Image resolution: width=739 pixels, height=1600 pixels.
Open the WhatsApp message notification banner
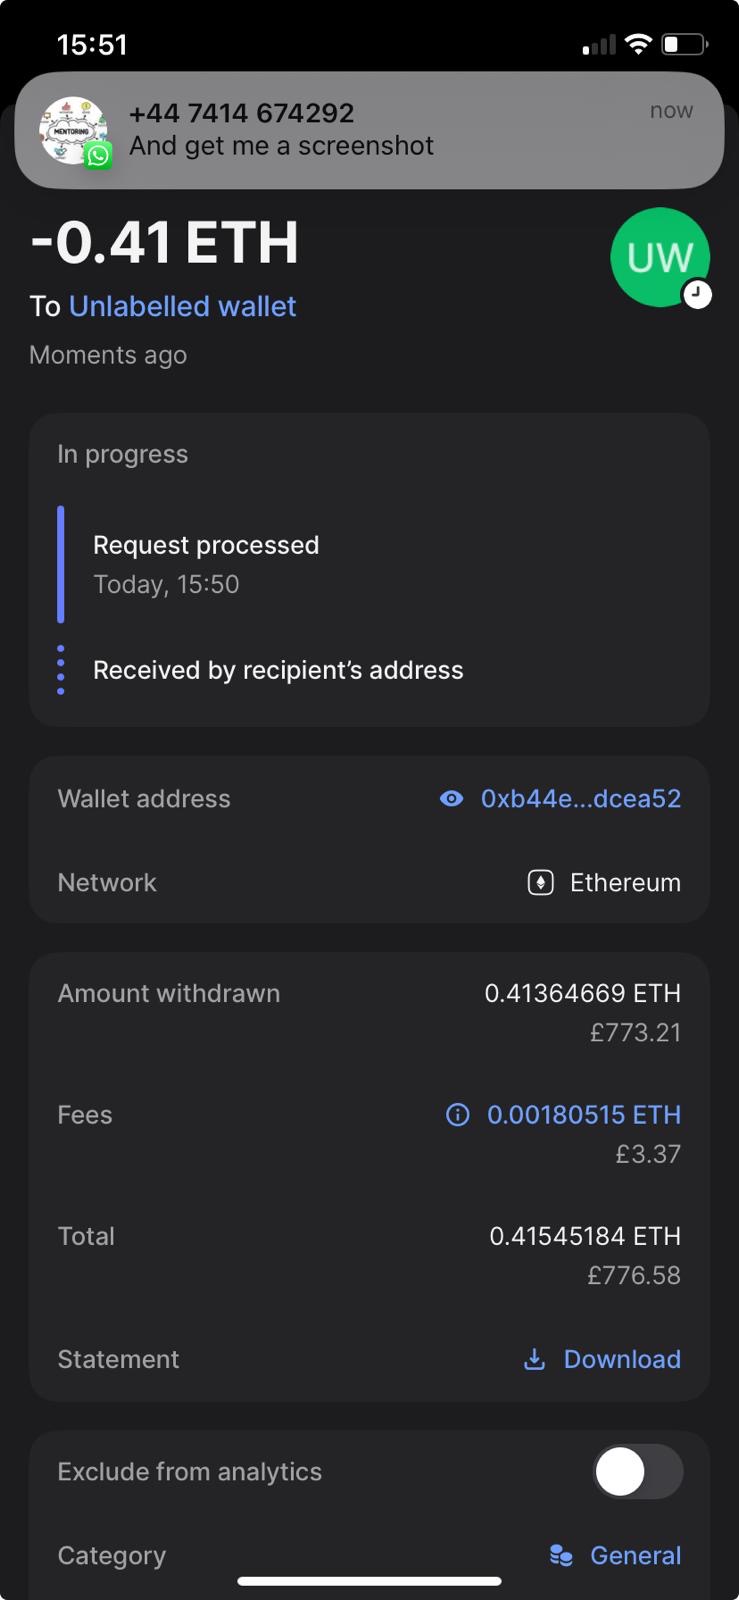369,130
